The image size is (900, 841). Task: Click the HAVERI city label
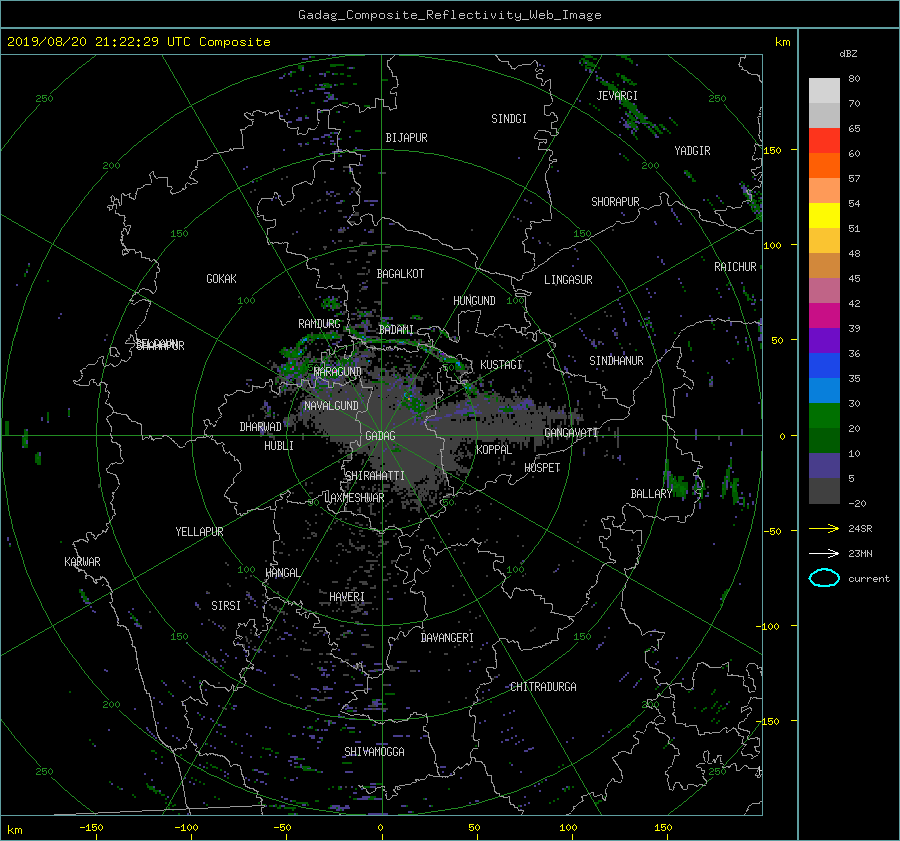pyautogui.click(x=347, y=597)
